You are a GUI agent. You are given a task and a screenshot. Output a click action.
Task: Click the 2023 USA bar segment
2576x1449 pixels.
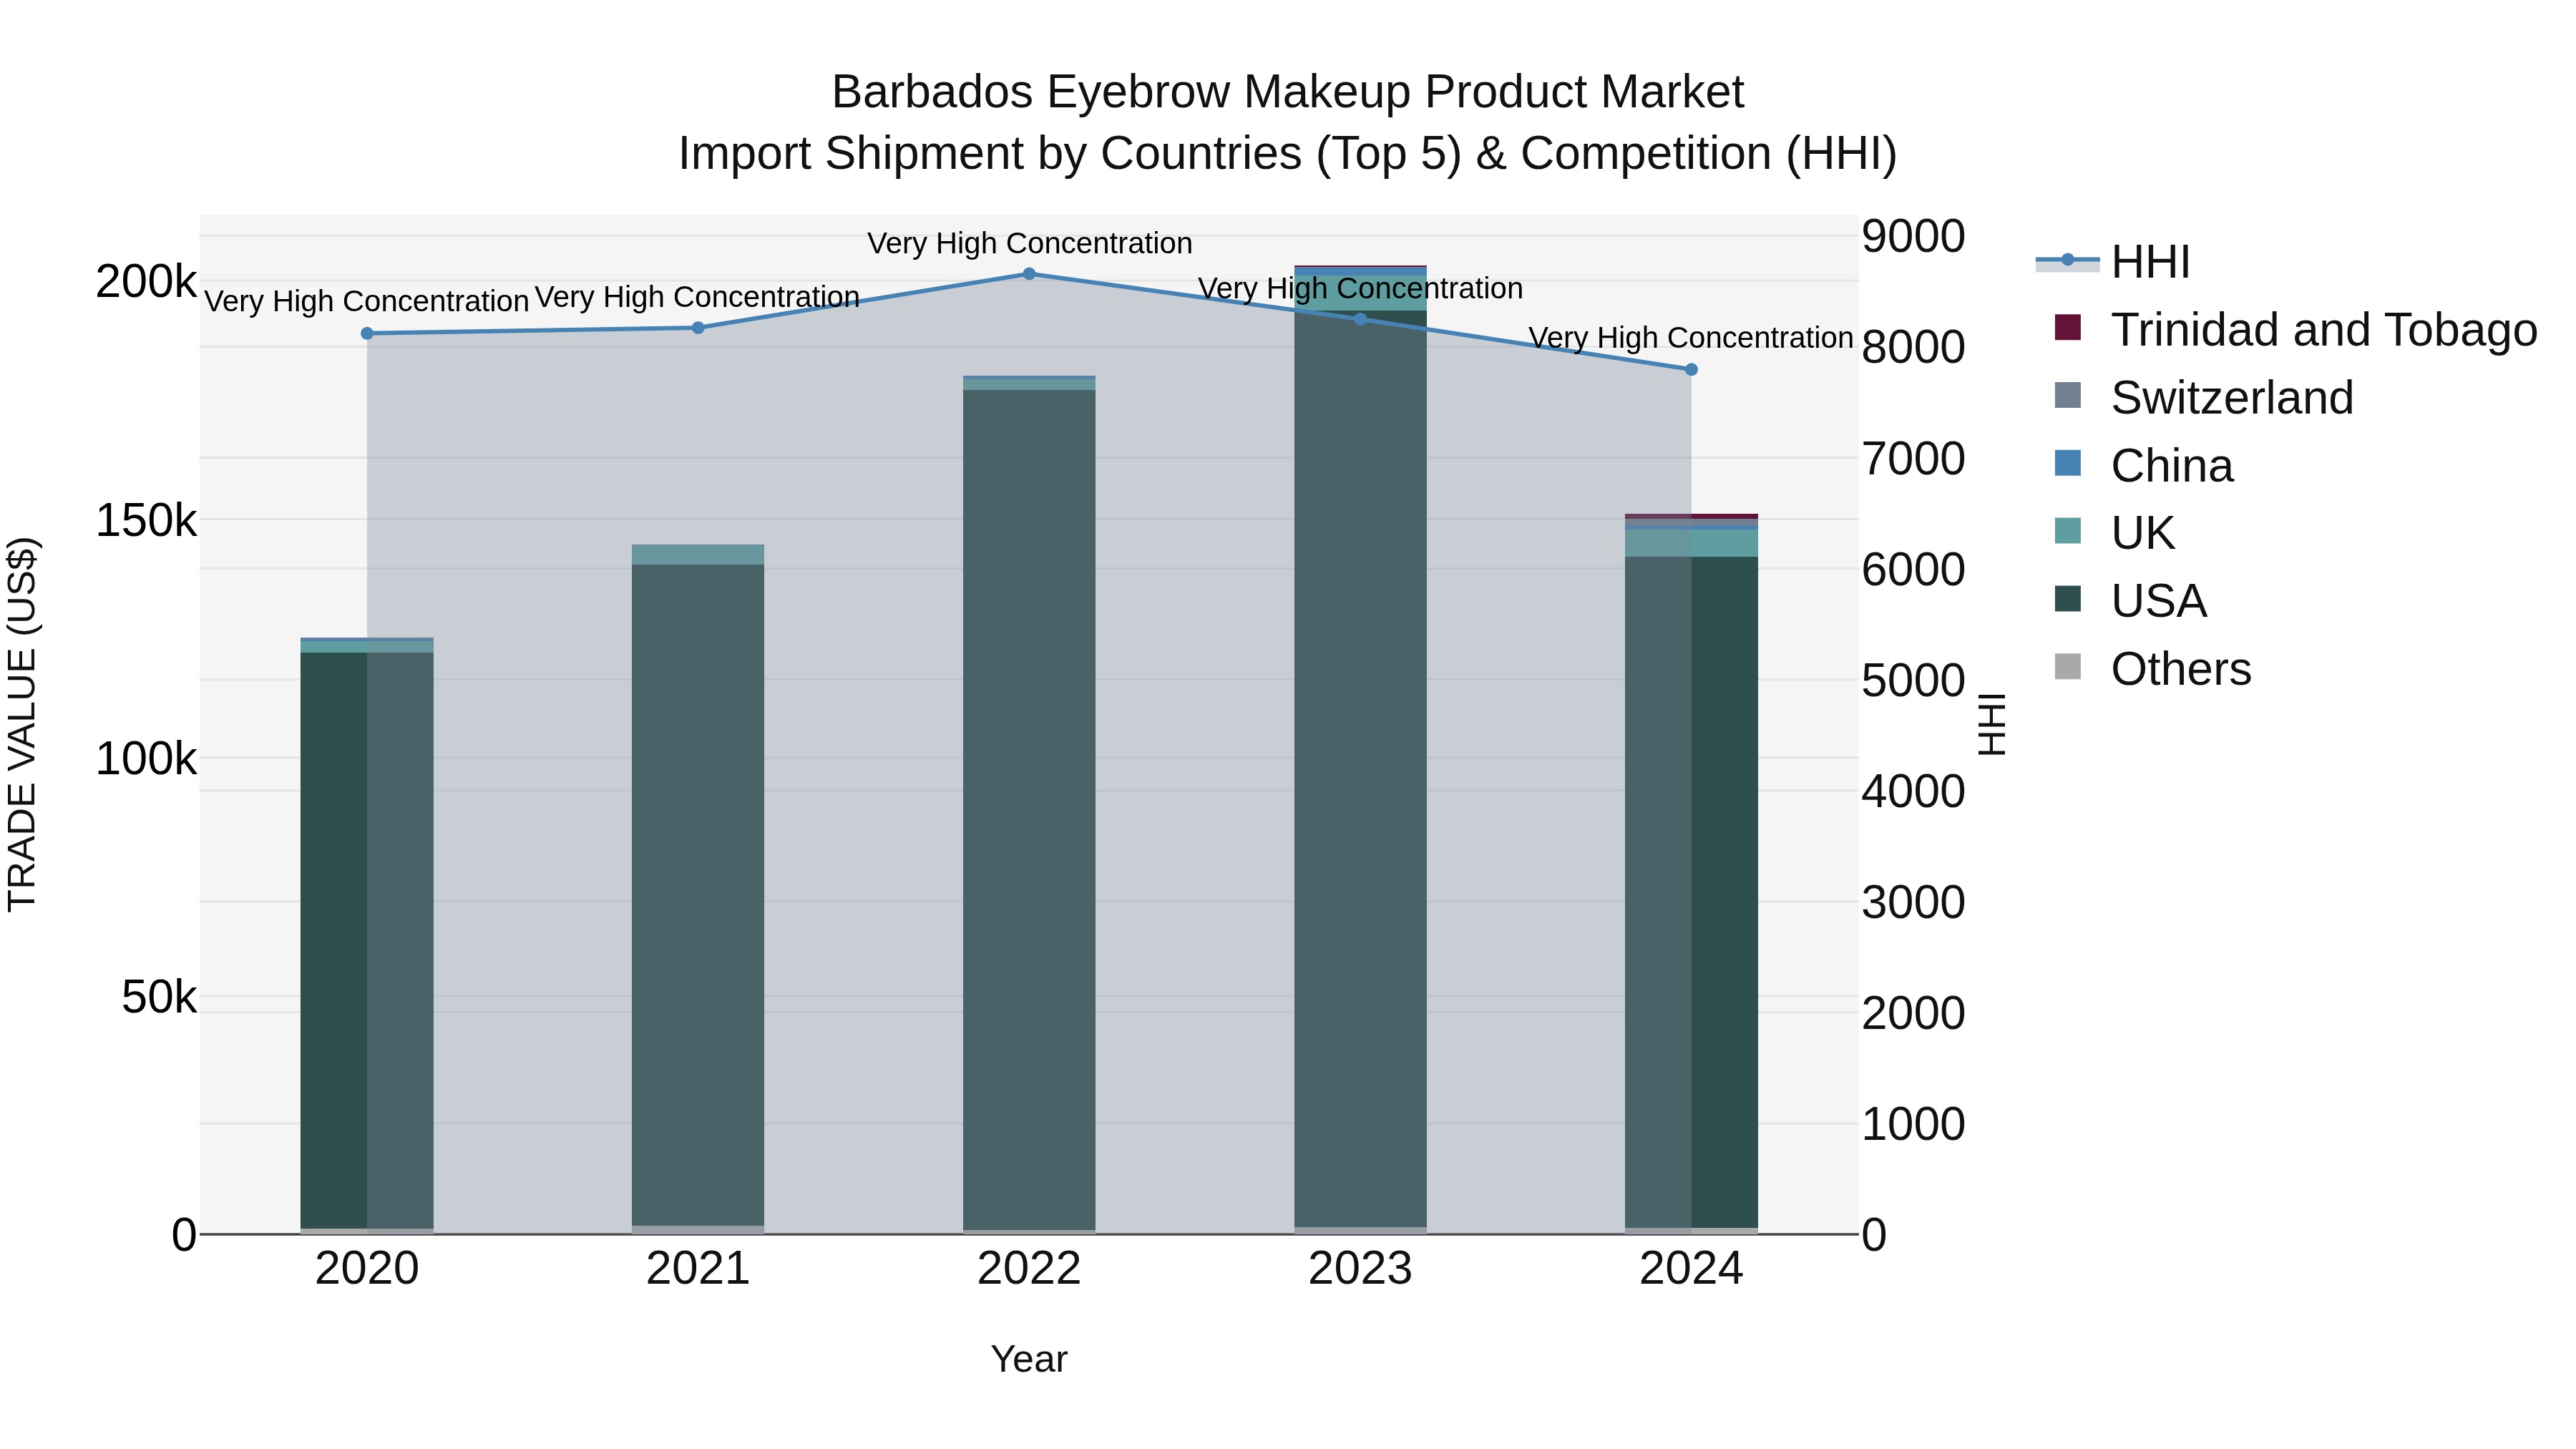point(1360,768)
